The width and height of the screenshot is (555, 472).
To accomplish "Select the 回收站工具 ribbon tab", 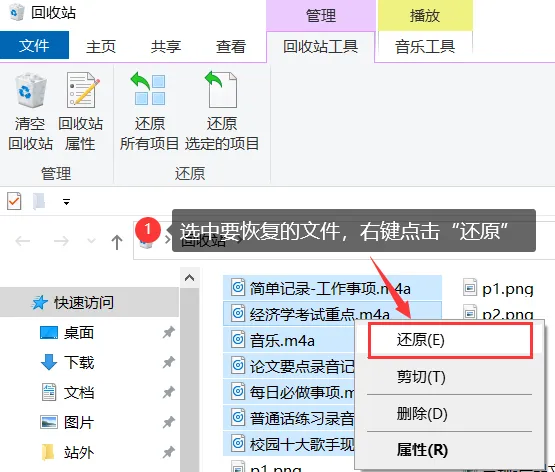I will [320, 46].
